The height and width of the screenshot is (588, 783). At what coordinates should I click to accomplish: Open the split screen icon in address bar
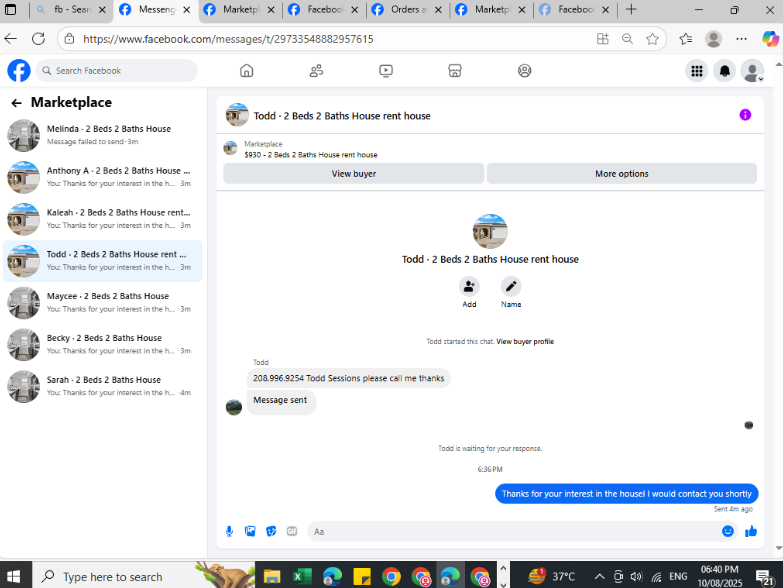(603, 39)
